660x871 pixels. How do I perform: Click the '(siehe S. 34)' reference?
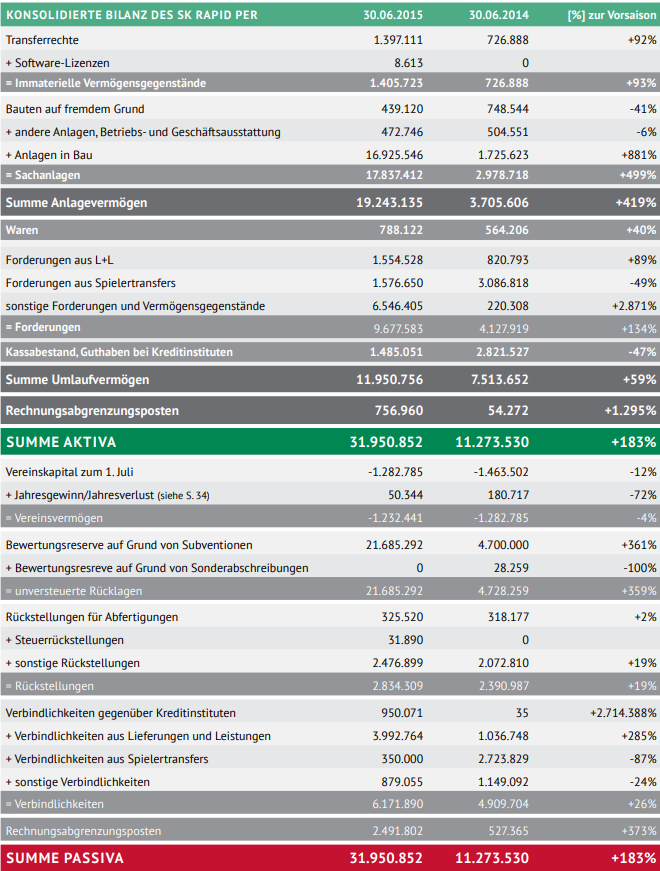[x=183, y=495]
